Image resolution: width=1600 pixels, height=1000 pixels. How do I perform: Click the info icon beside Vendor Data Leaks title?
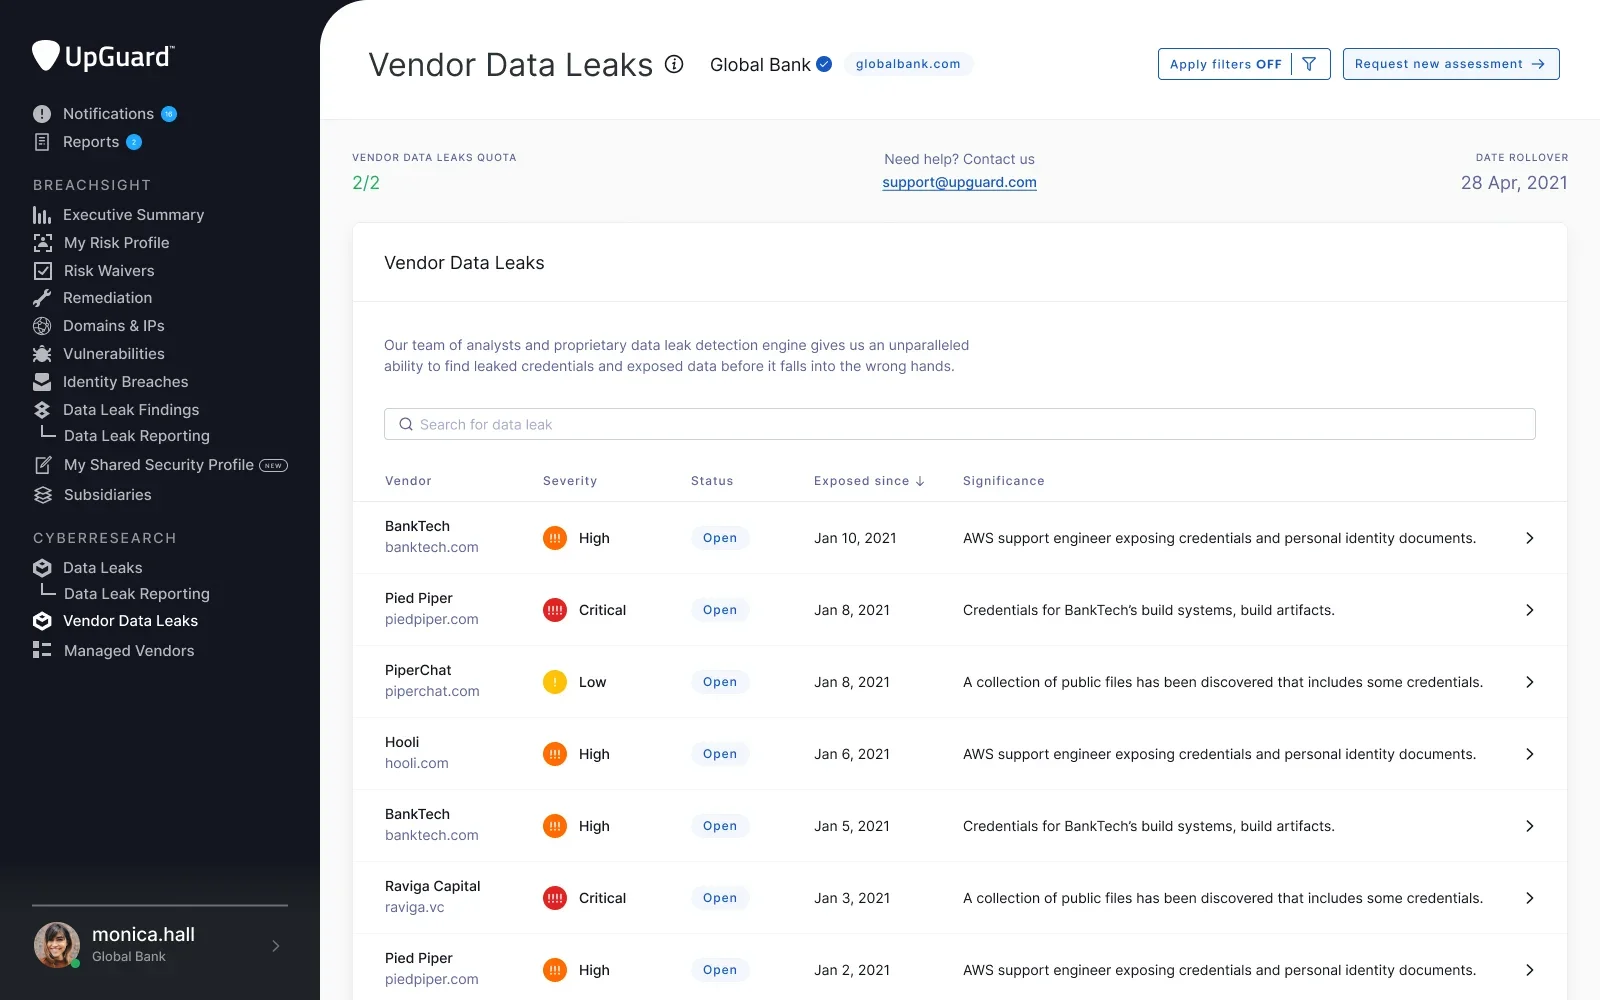(x=675, y=64)
